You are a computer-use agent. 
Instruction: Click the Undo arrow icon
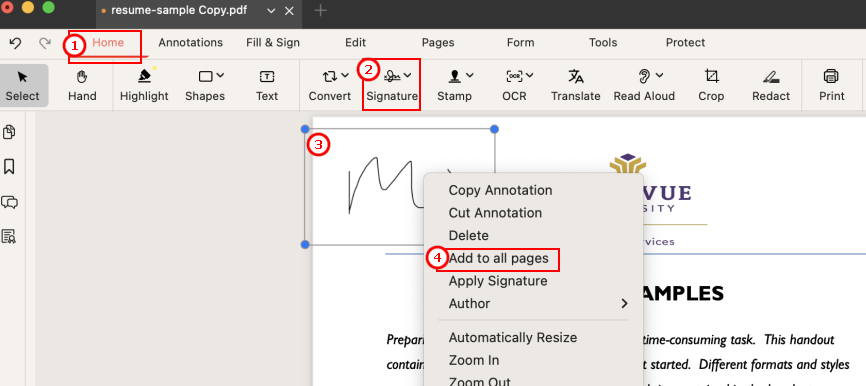pyautogui.click(x=15, y=43)
